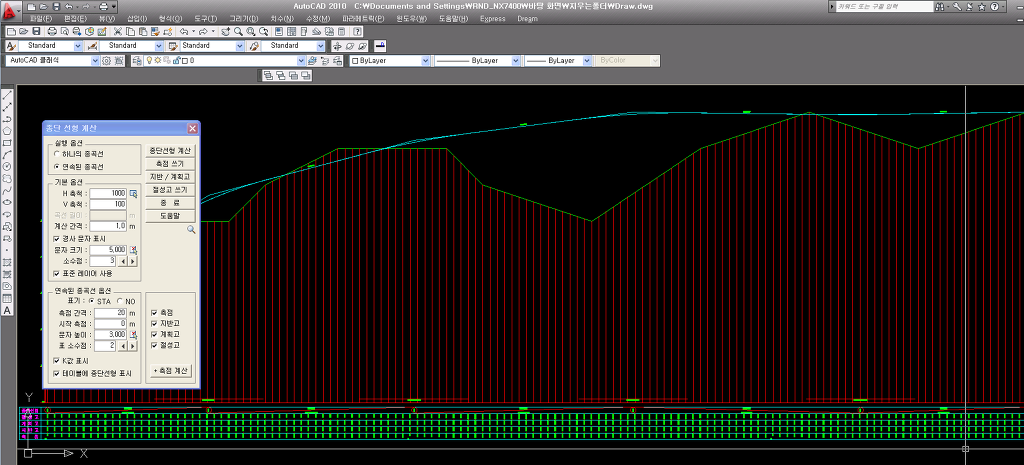
Task: Select the 하나의 종곡선 radio option
Action: [x=57, y=154]
